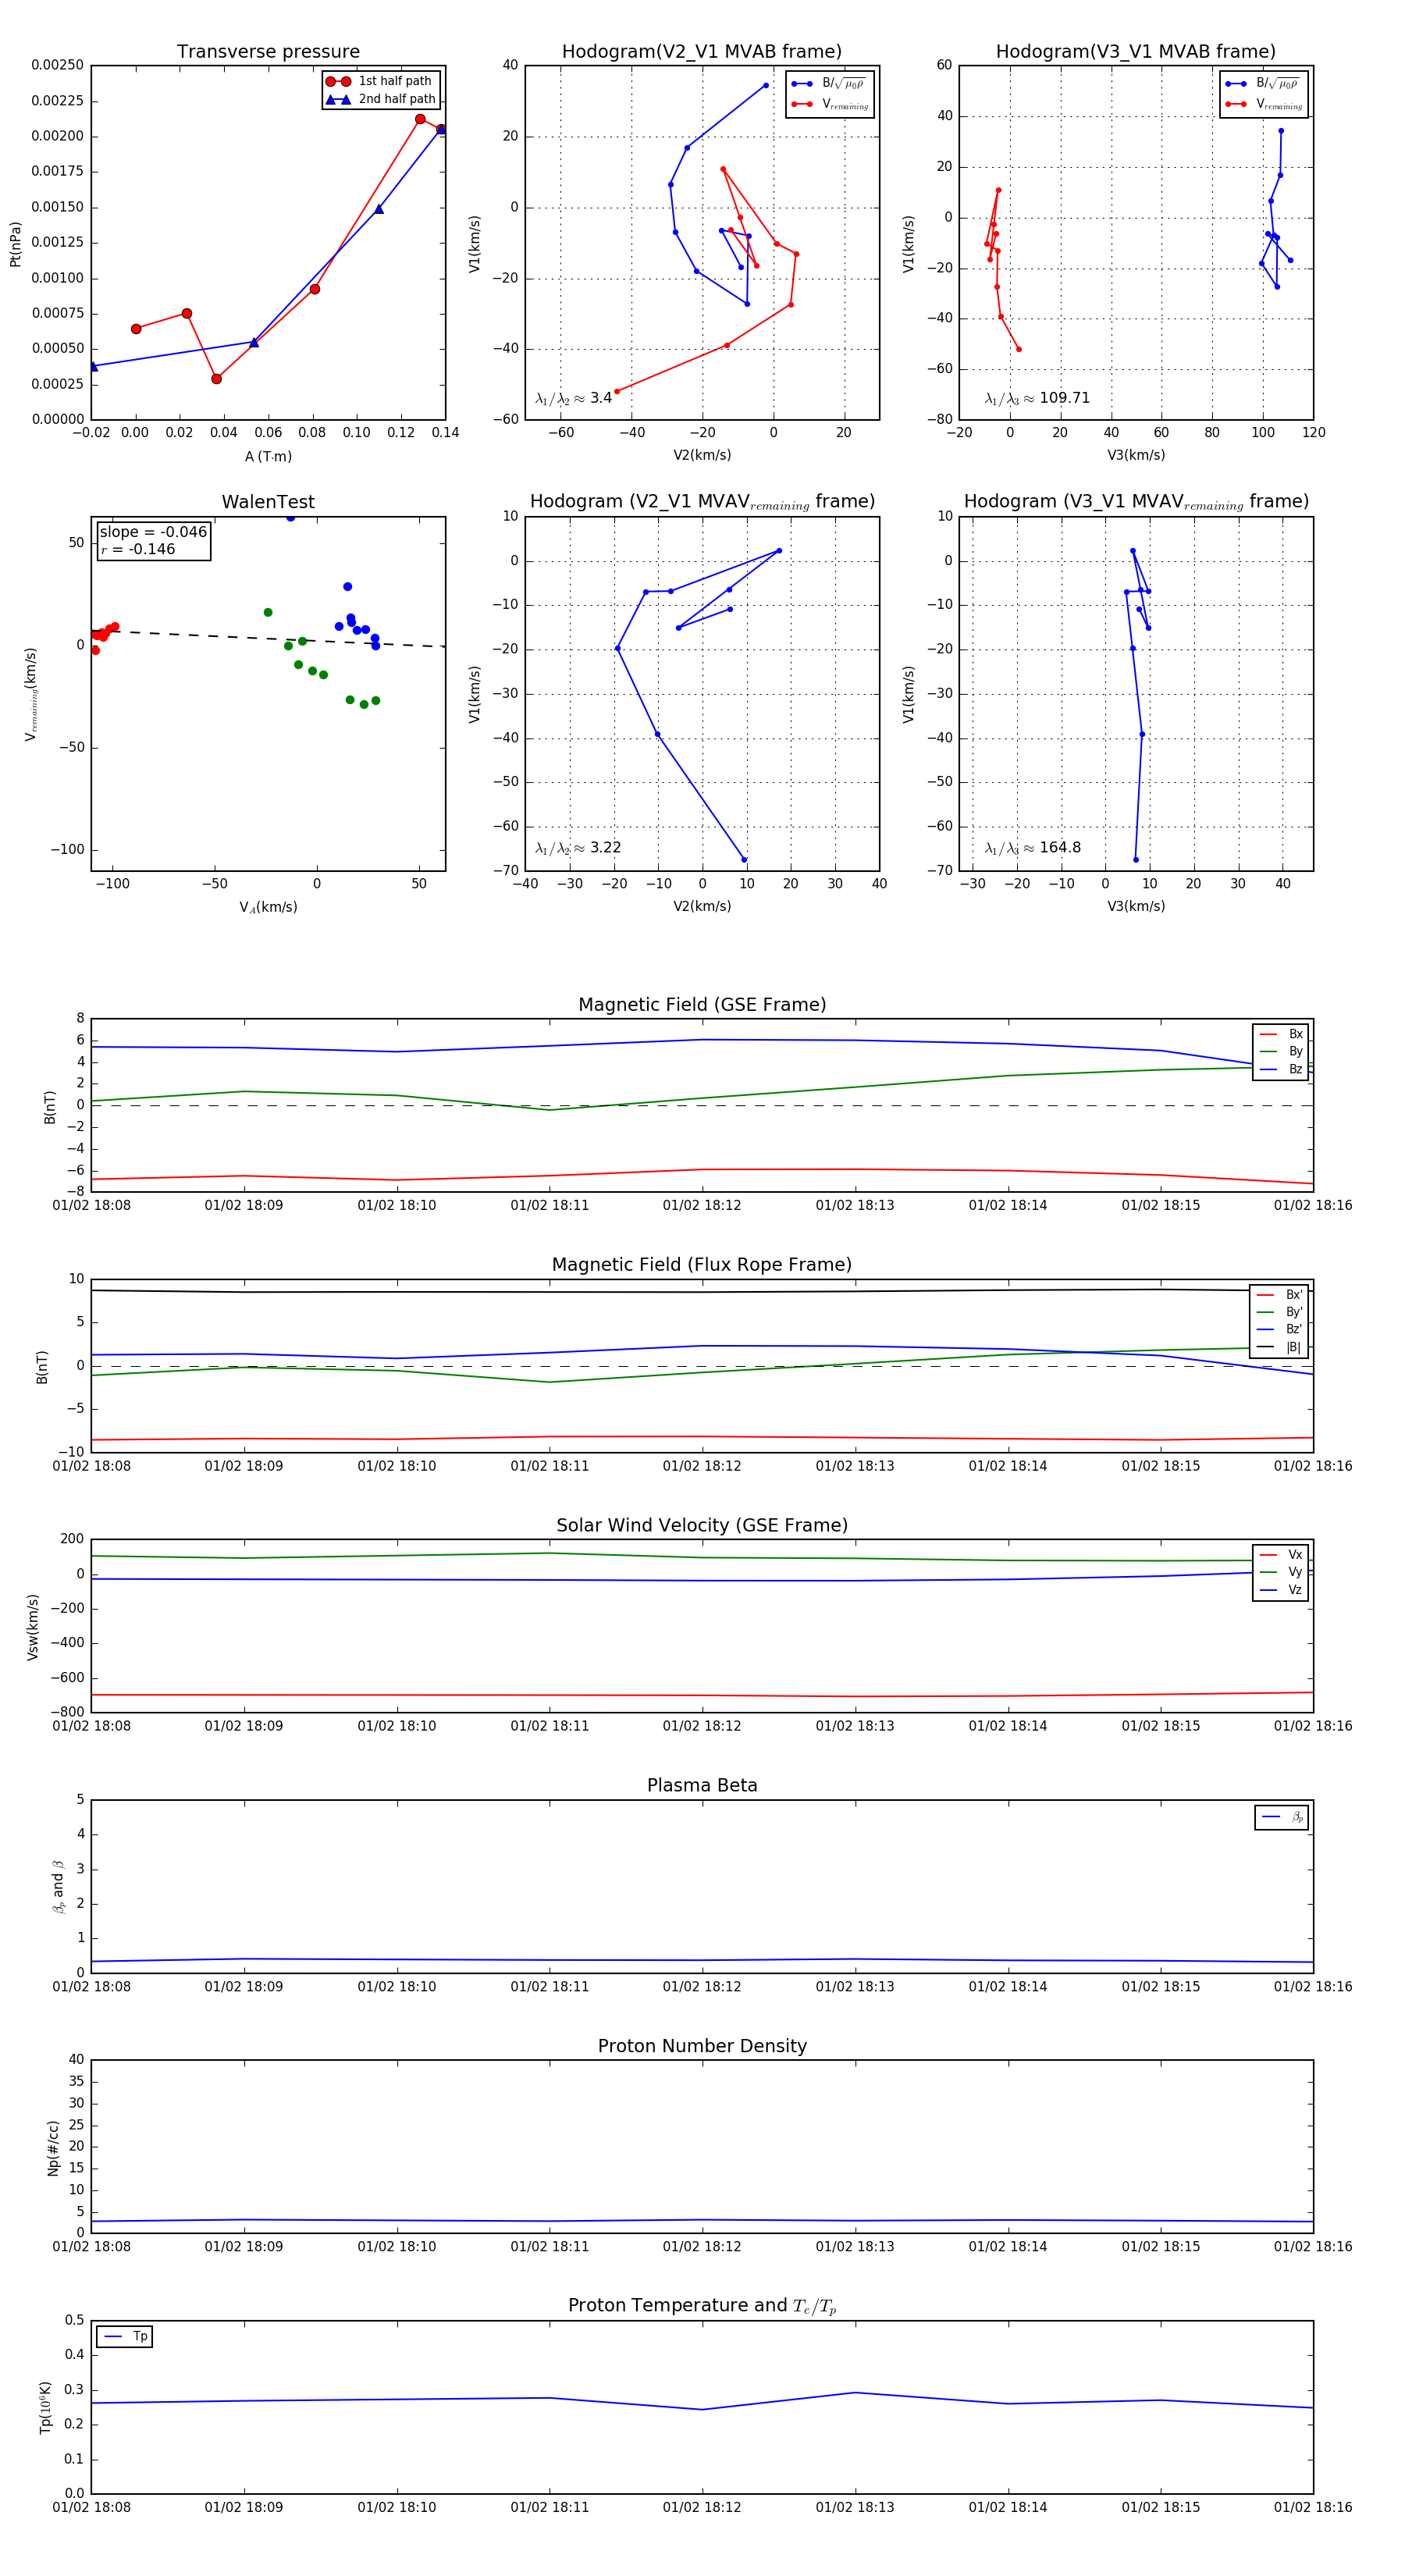Select B/√μ0ρ legend entry in V2_V1 MVAB hodogram

coord(829,84)
